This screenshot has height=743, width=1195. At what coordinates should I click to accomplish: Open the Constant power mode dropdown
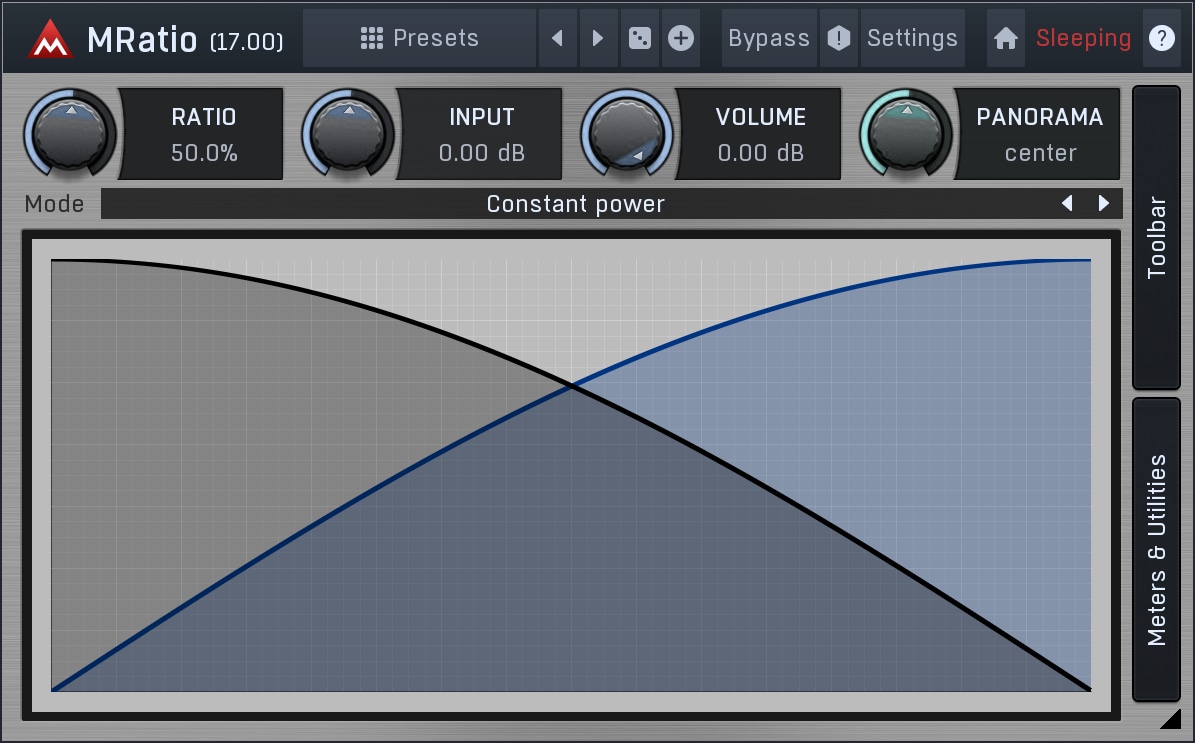tap(575, 204)
